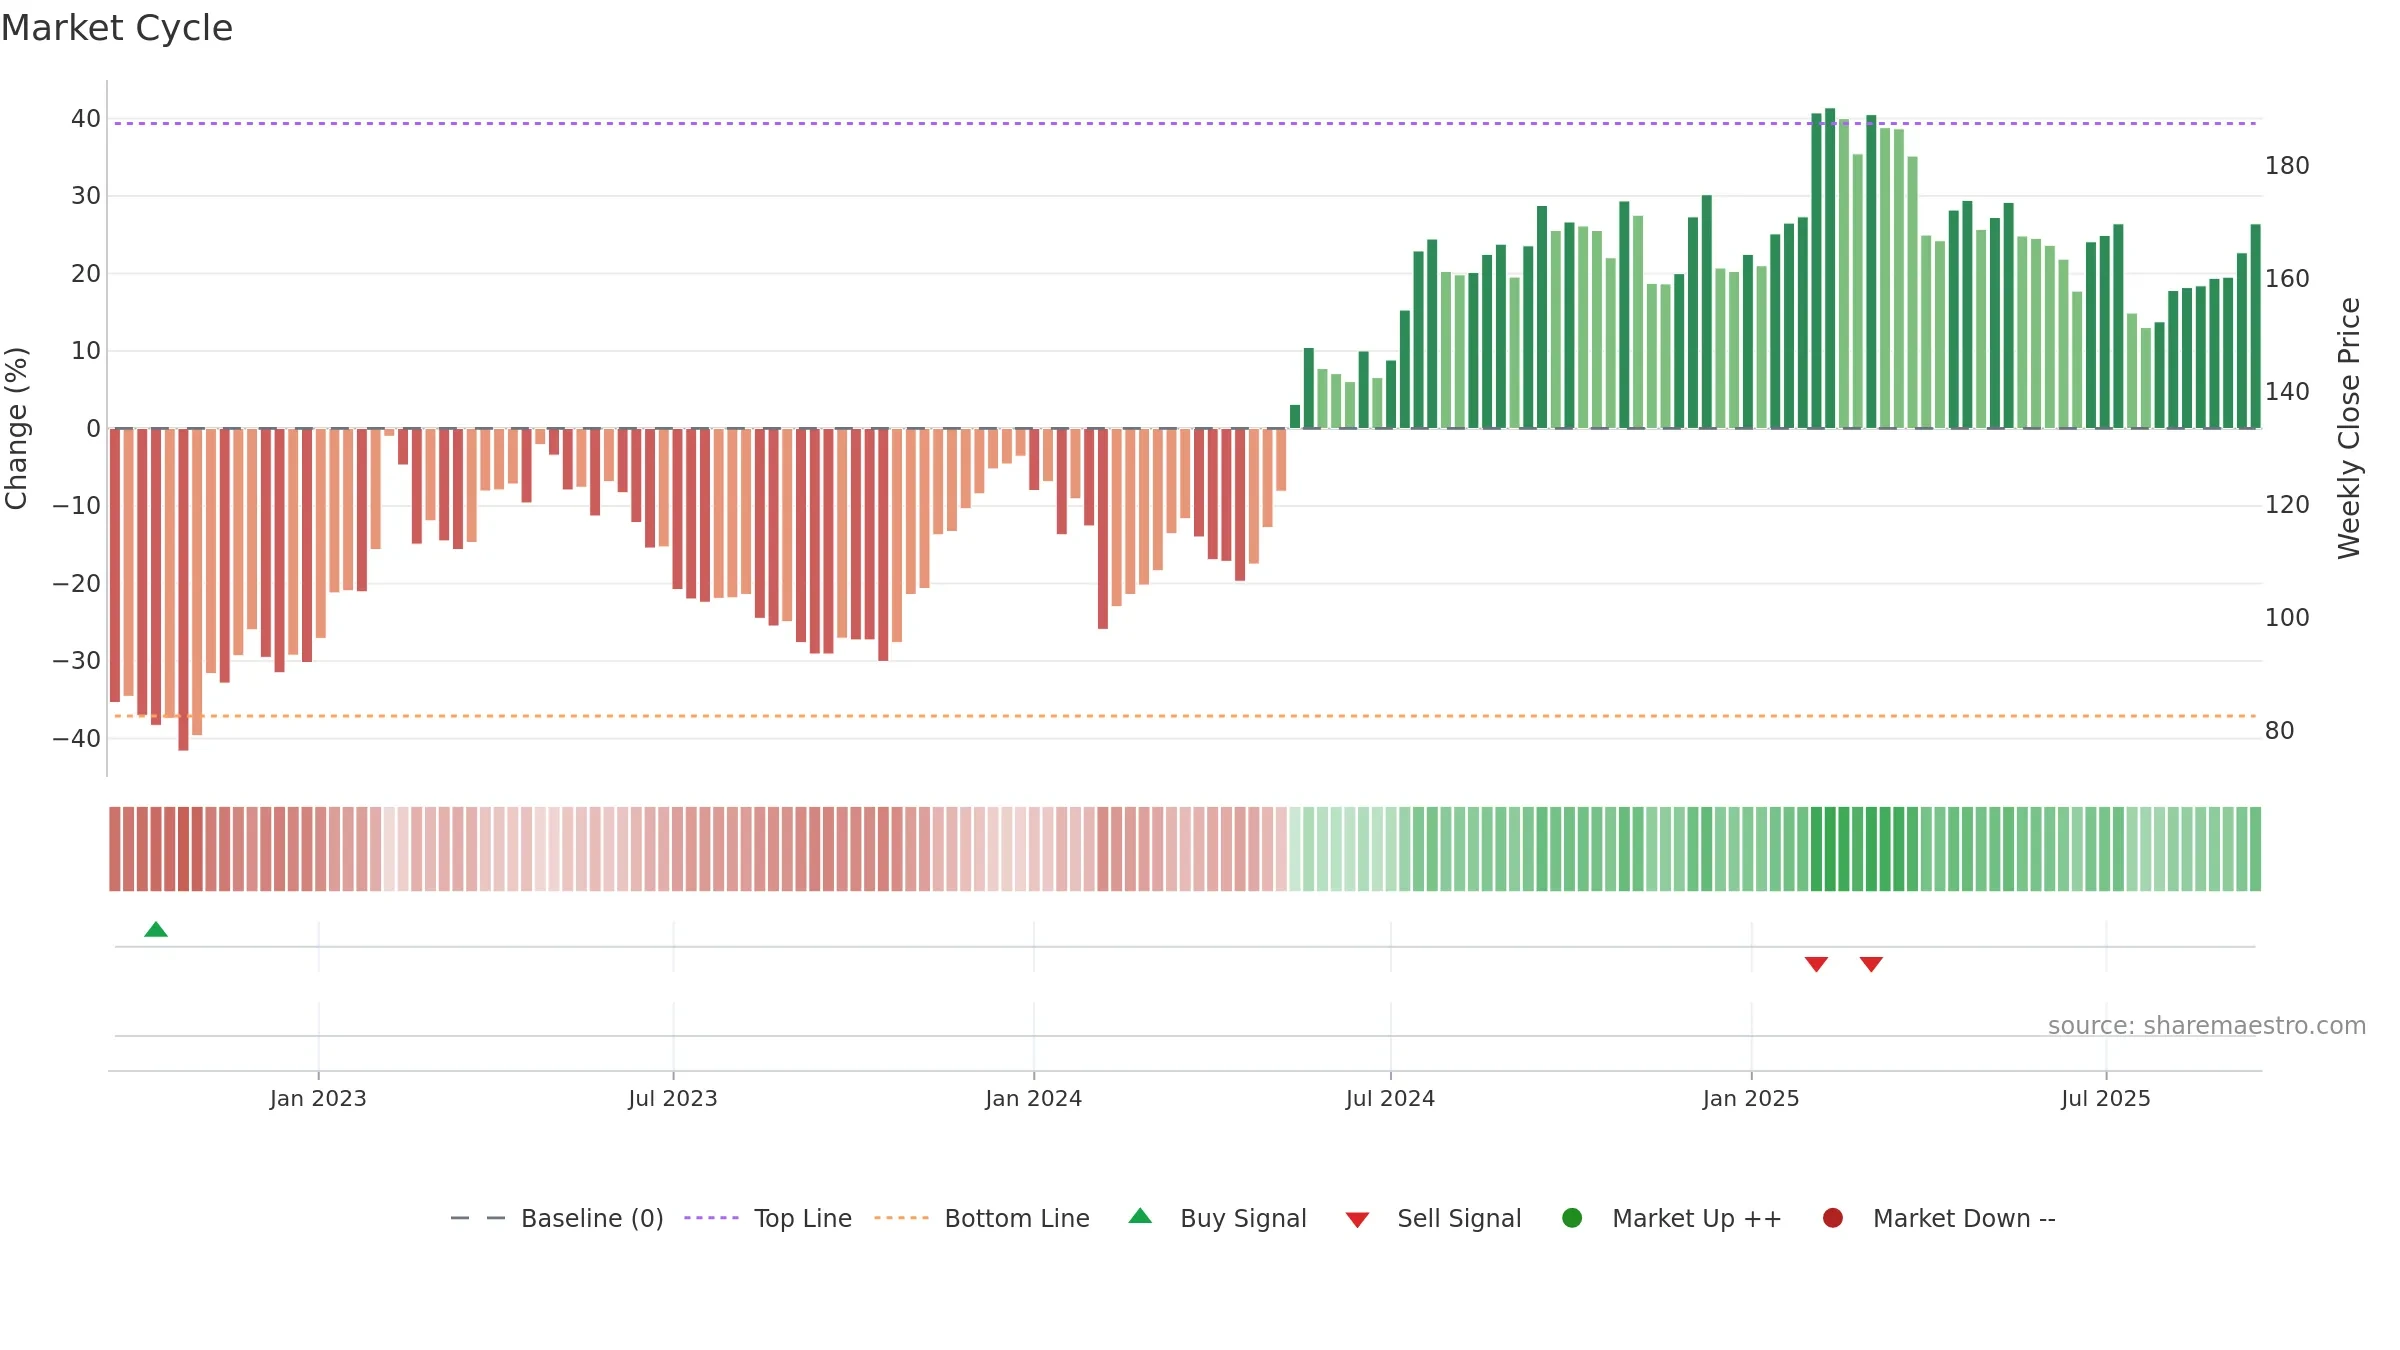This screenshot has width=2400, height=1350.
Task: Click the Jan 2025 axis label
Action: point(1751,1099)
